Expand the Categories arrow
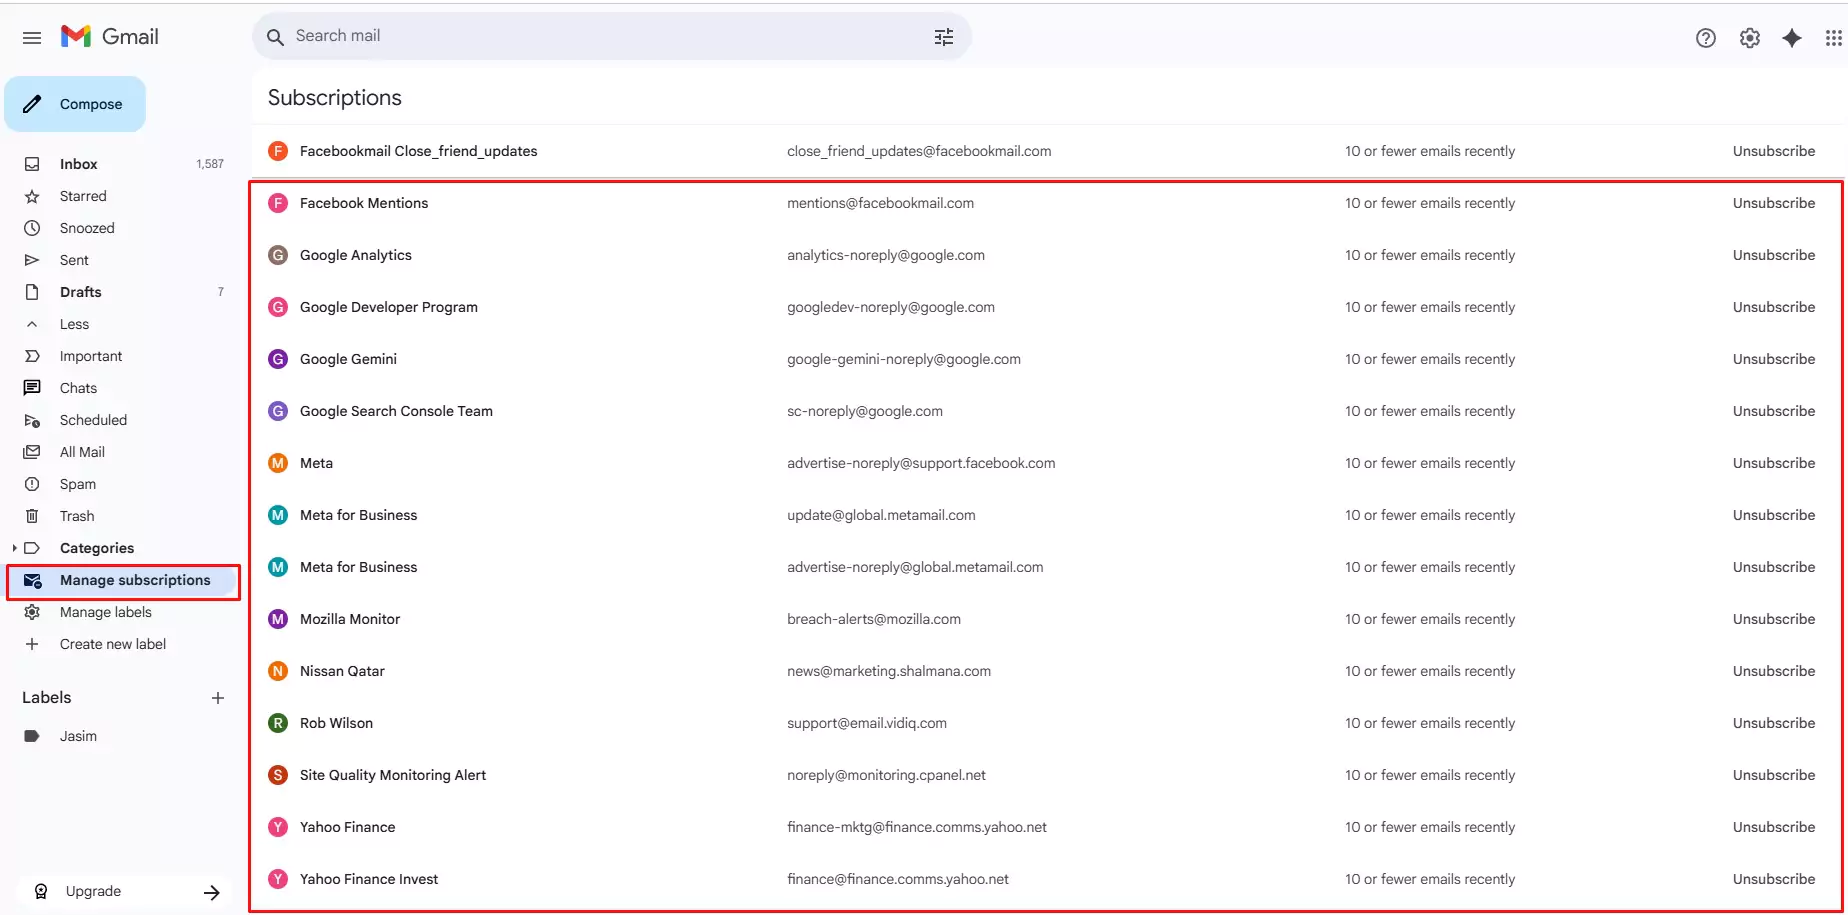This screenshot has height=915, width=1848. [14, 548]
